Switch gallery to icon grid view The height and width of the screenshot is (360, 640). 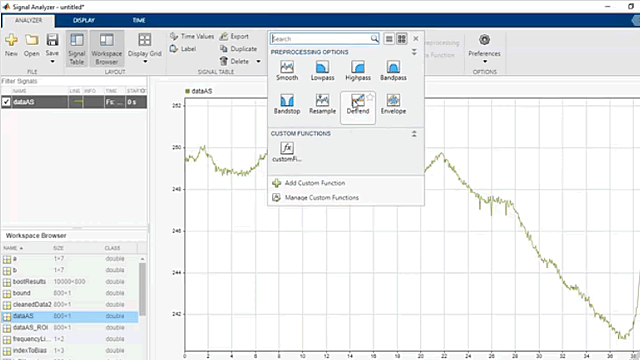click(402, 39)
